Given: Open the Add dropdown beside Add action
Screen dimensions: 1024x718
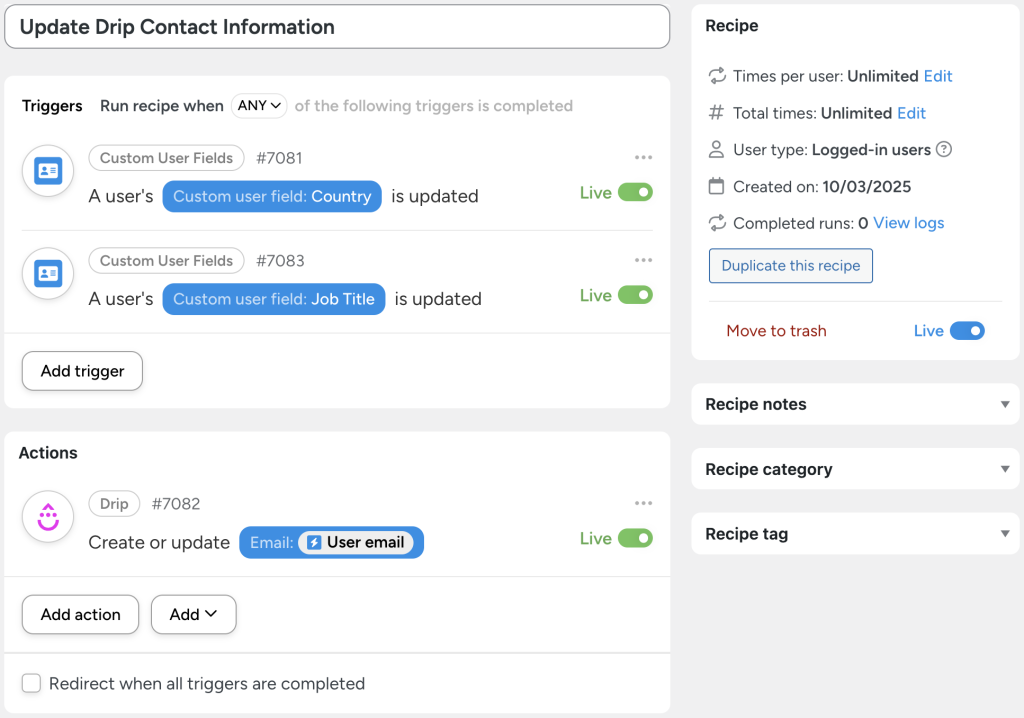Looking at the screenshot, I should pyautogui.click(x=193, y=615).
